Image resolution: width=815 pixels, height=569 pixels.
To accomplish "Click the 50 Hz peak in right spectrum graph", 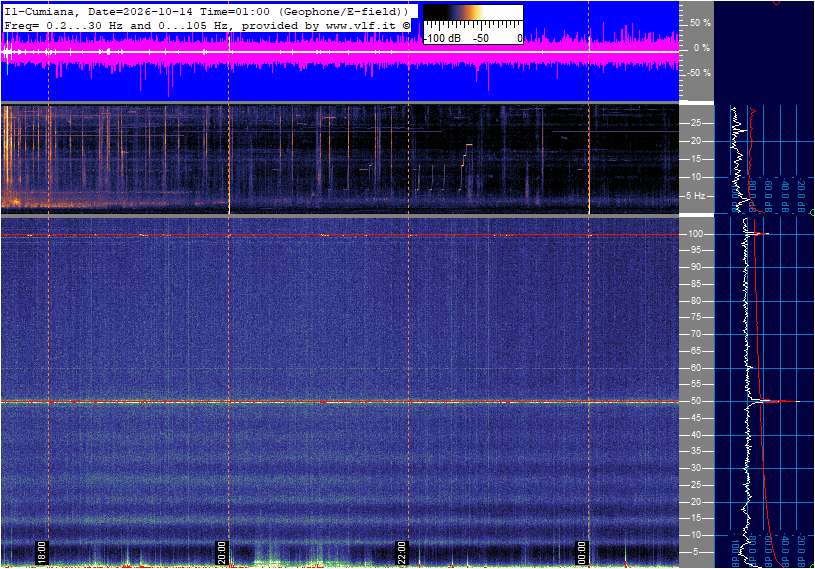I will 774,401.
